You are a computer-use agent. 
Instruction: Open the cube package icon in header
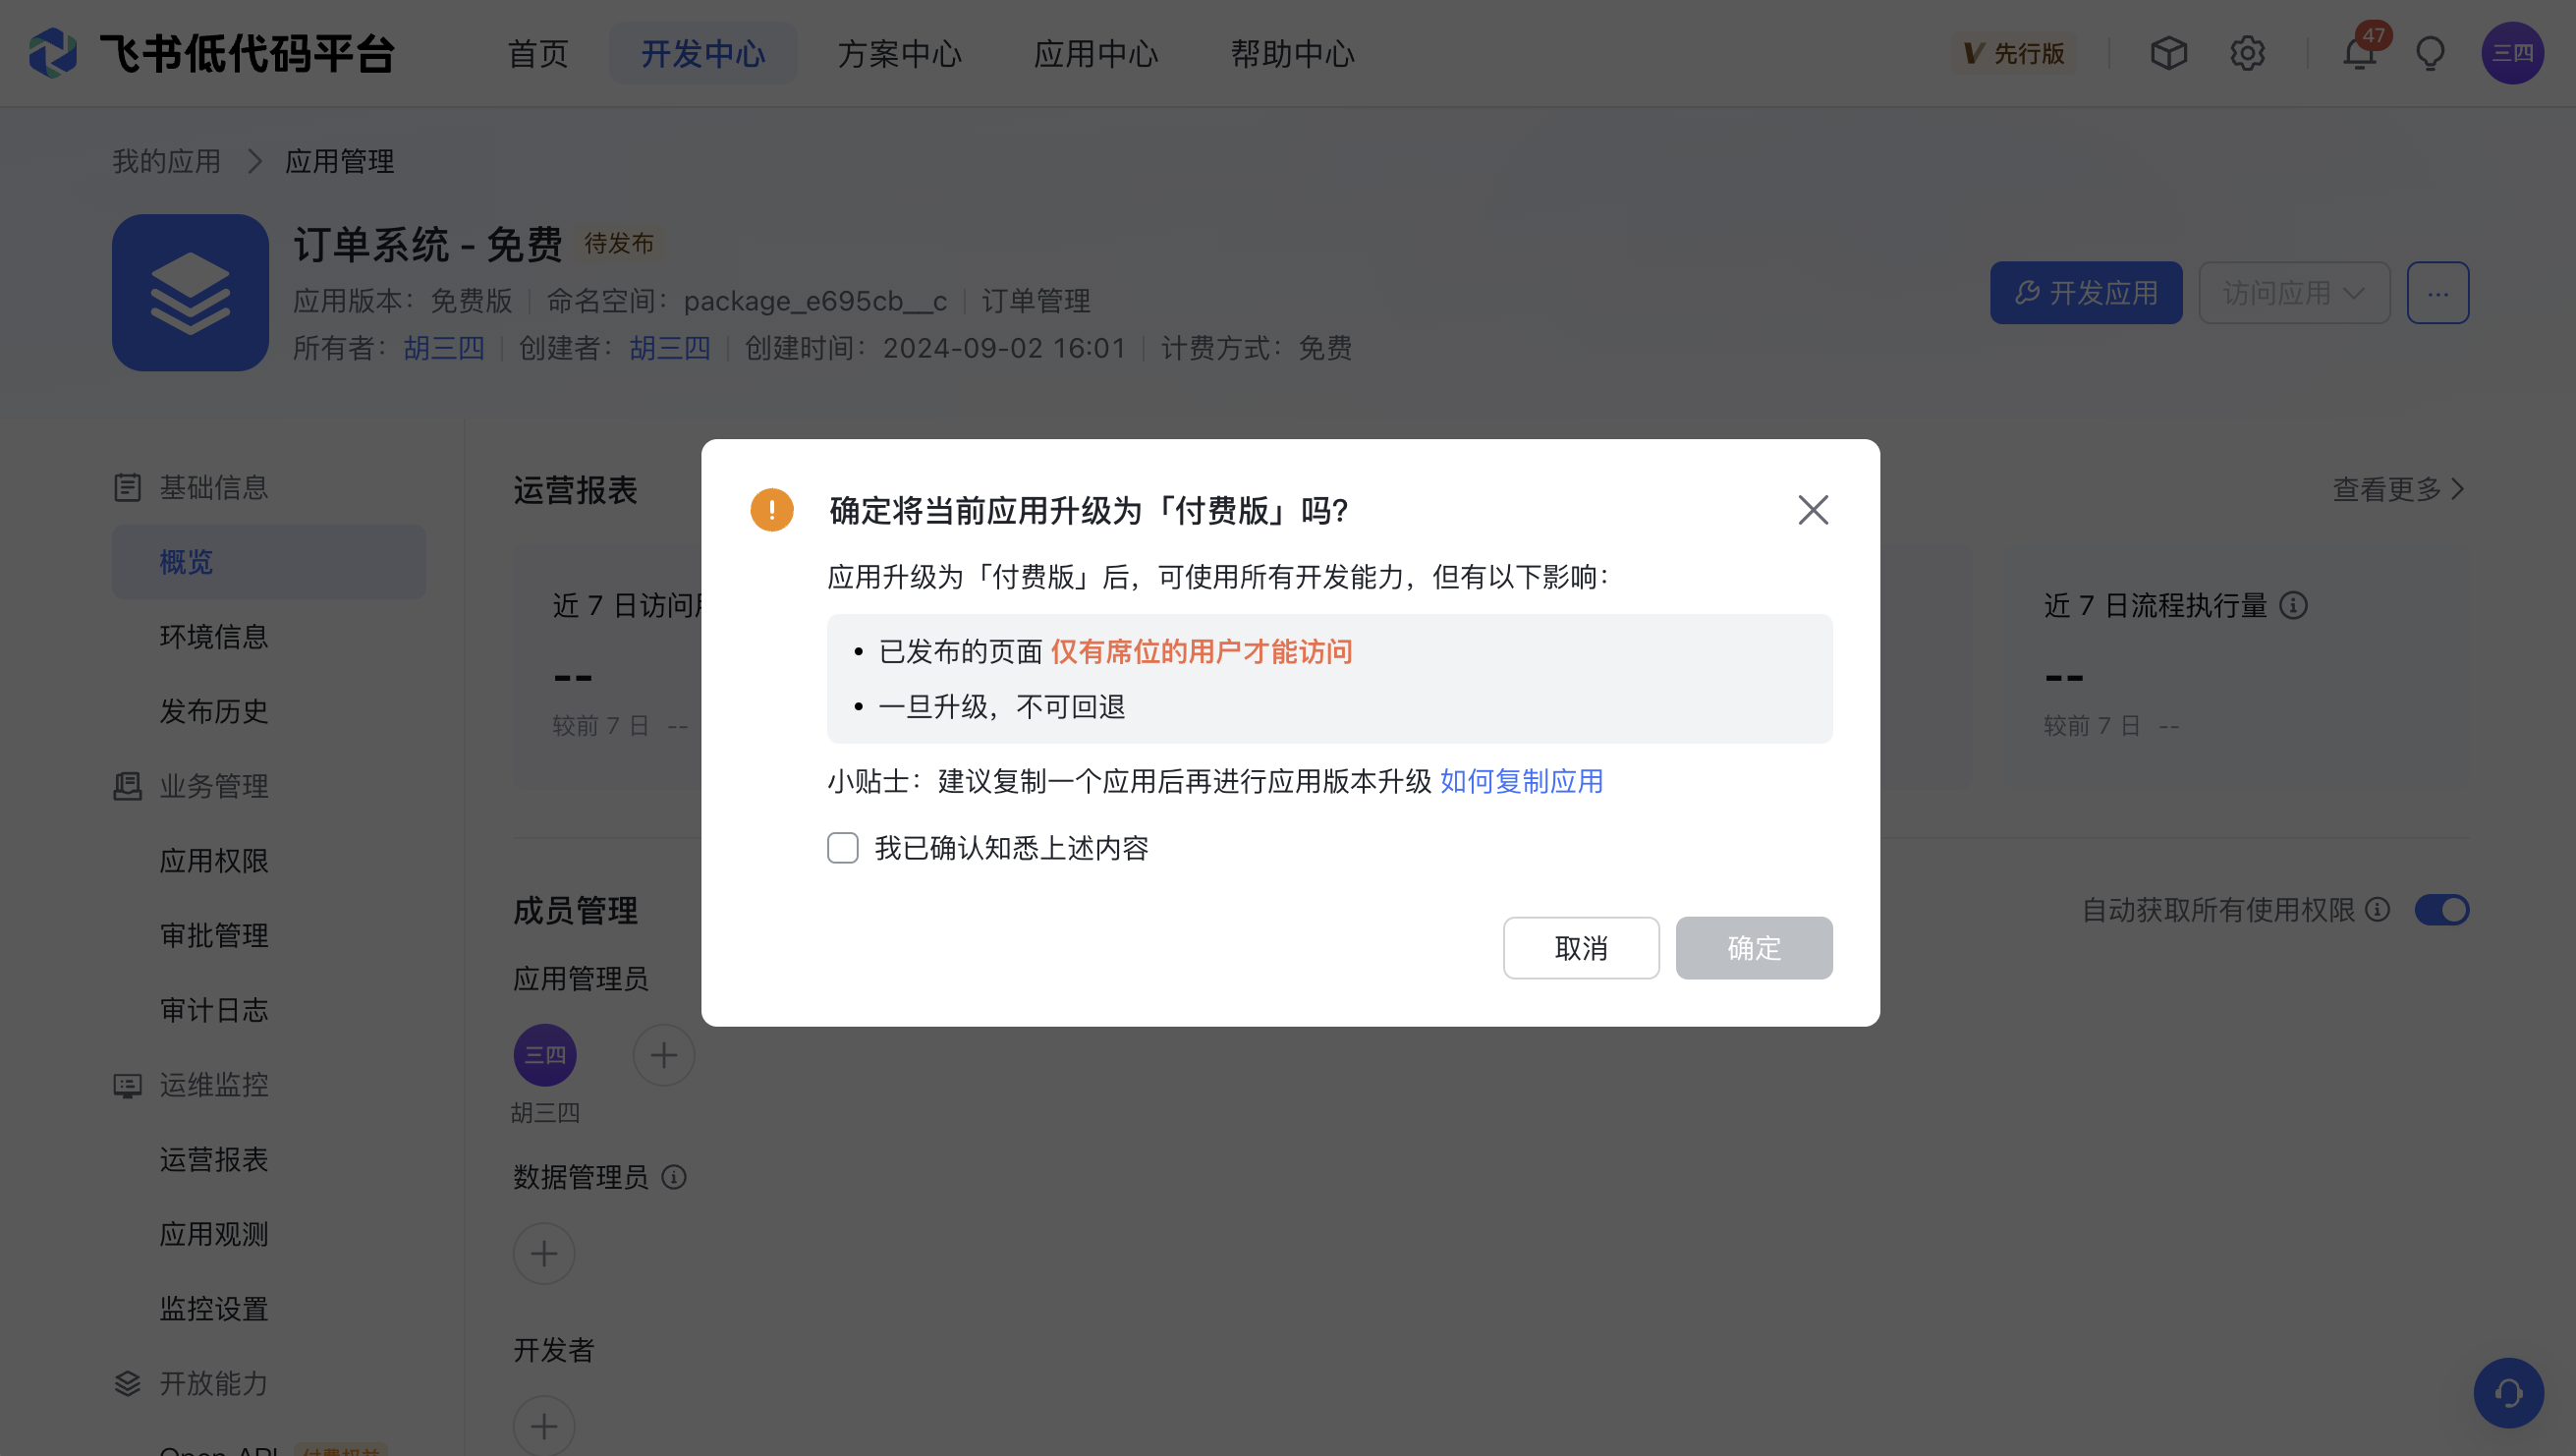2168,53
